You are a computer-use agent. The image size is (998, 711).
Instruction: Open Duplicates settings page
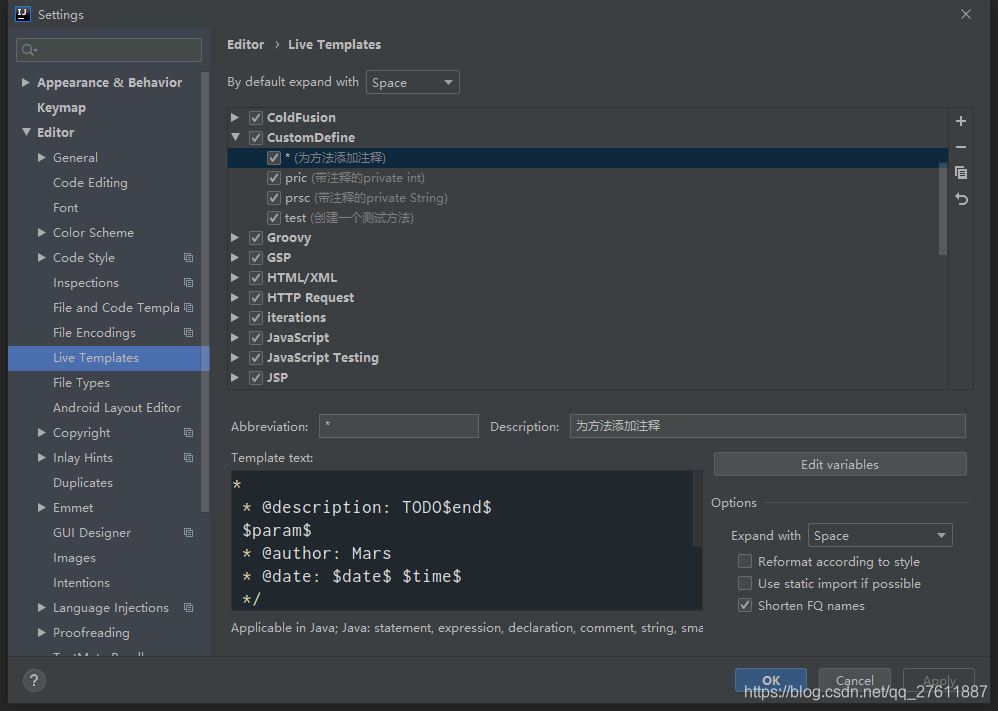click(83, 482)
